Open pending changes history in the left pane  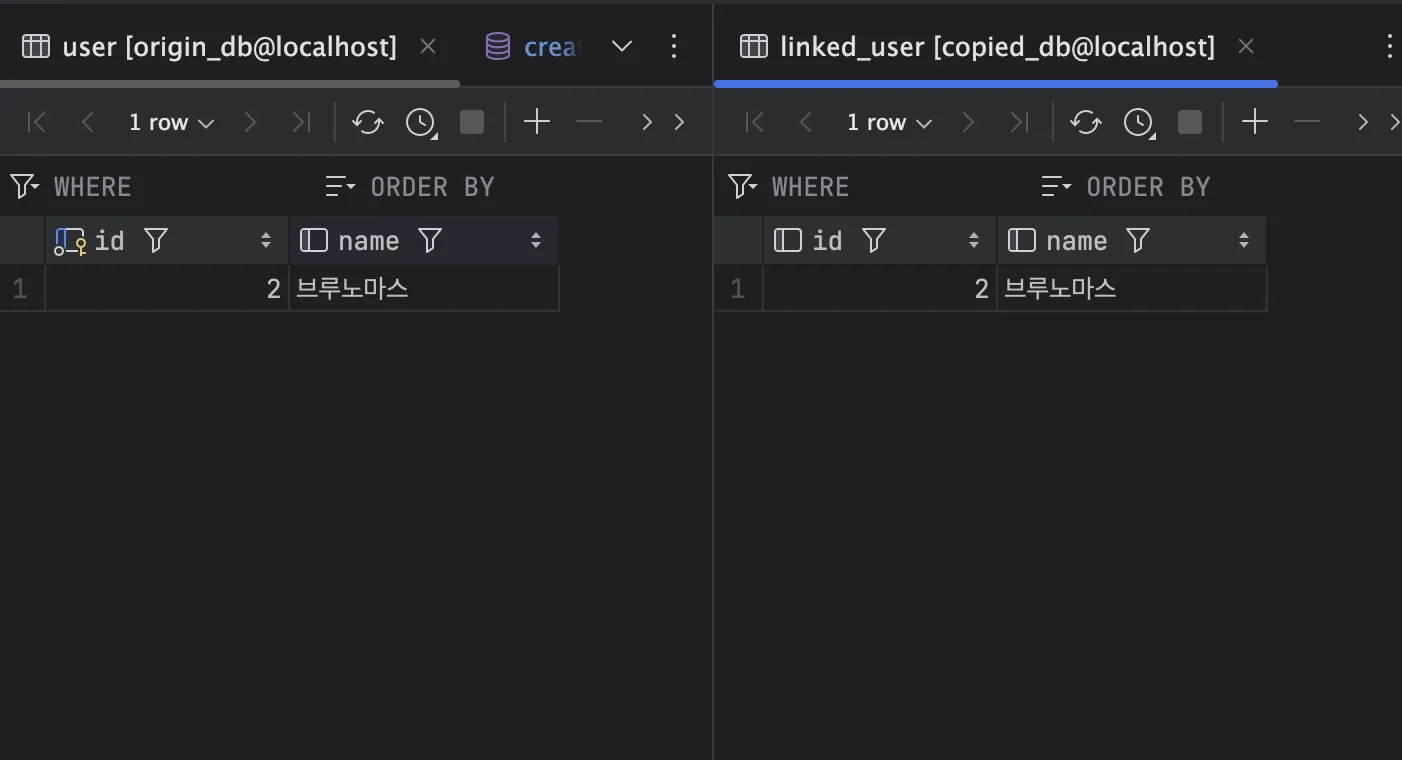421,122
